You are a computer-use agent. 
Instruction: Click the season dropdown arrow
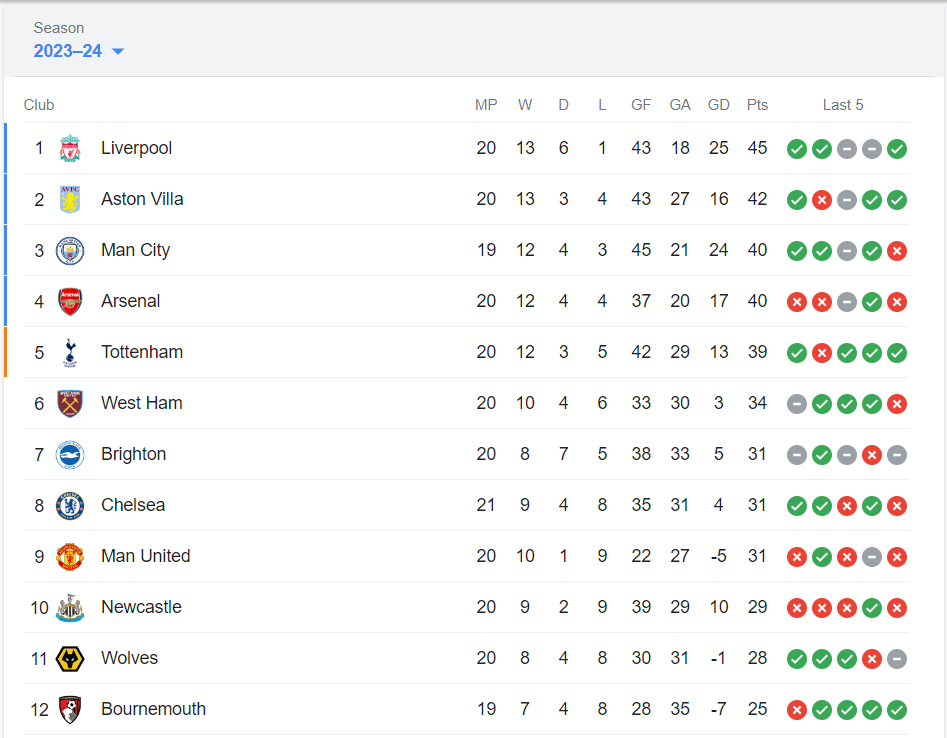118,52
